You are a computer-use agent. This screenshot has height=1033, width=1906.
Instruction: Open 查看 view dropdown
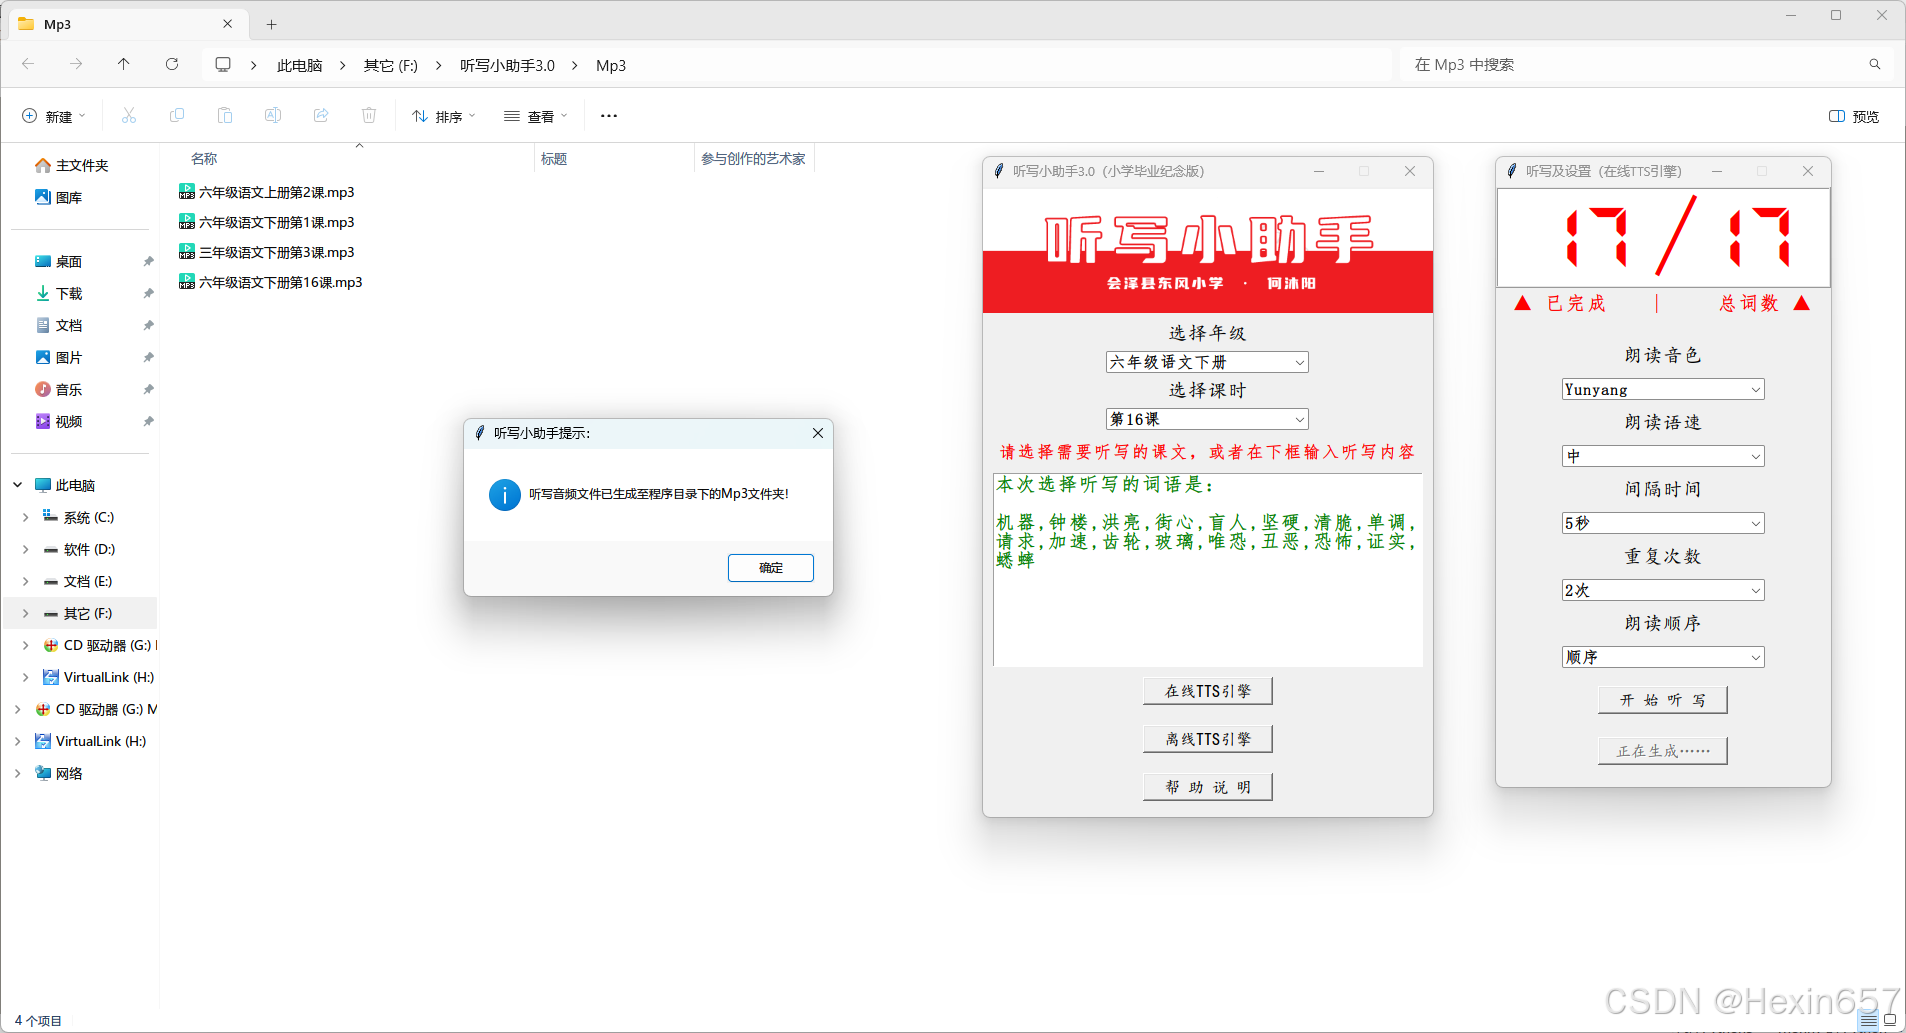tap(536, 116)
